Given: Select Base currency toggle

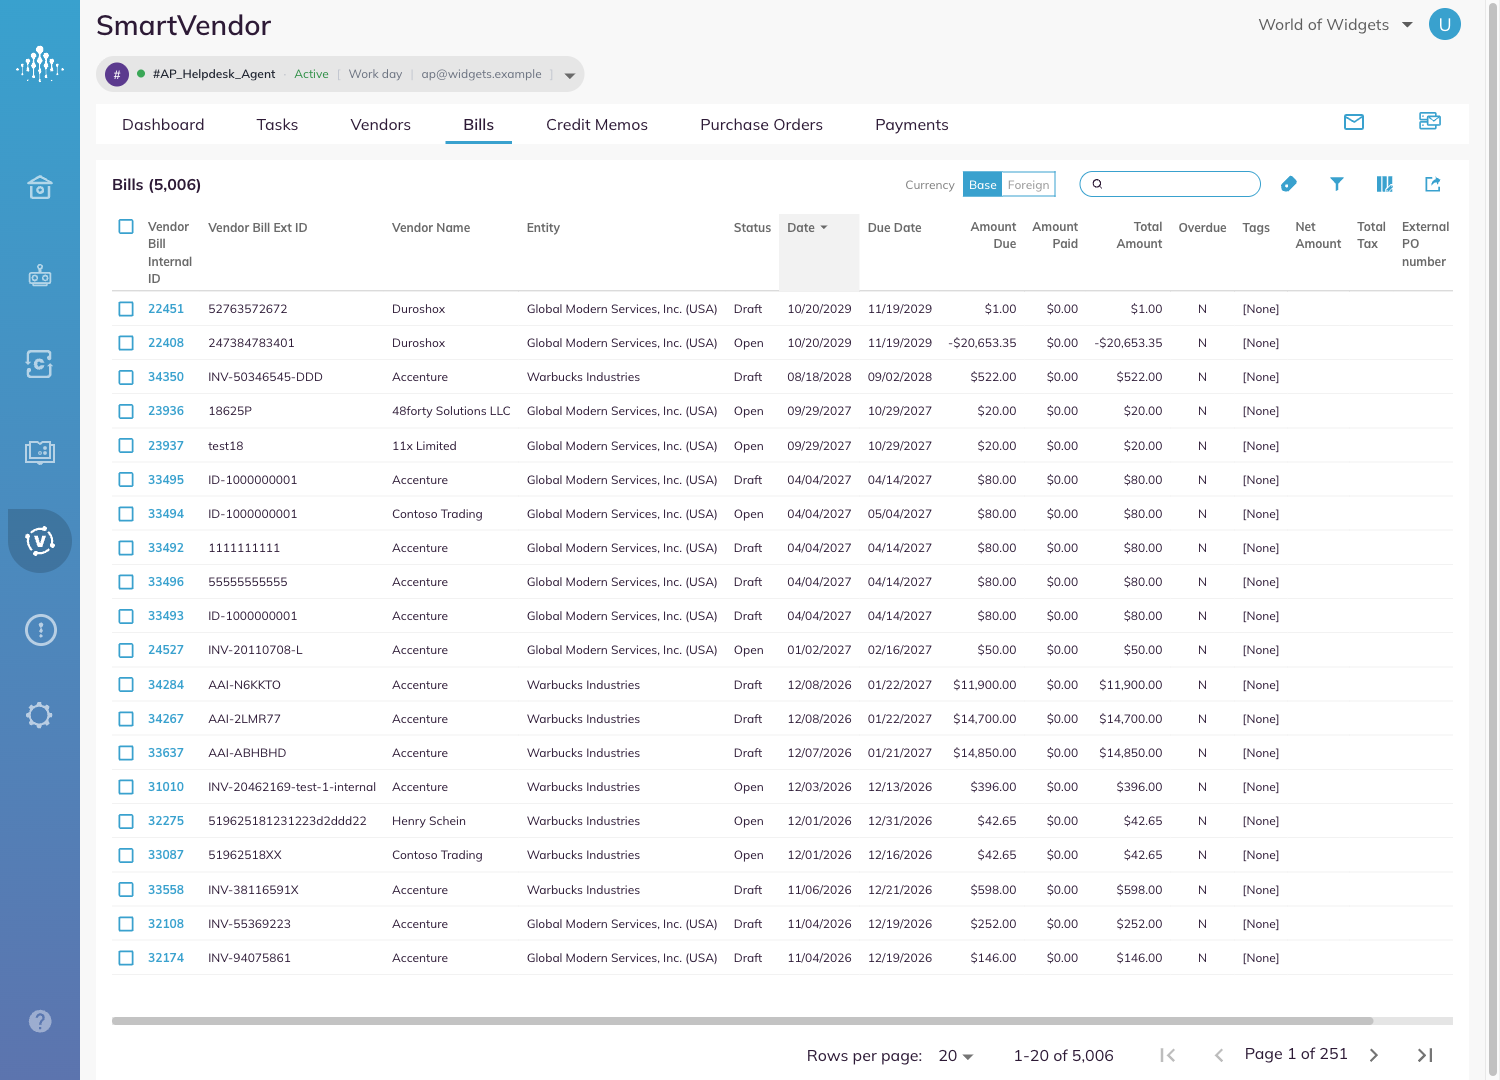Looking at the screenshot, I should pos(982,184).
